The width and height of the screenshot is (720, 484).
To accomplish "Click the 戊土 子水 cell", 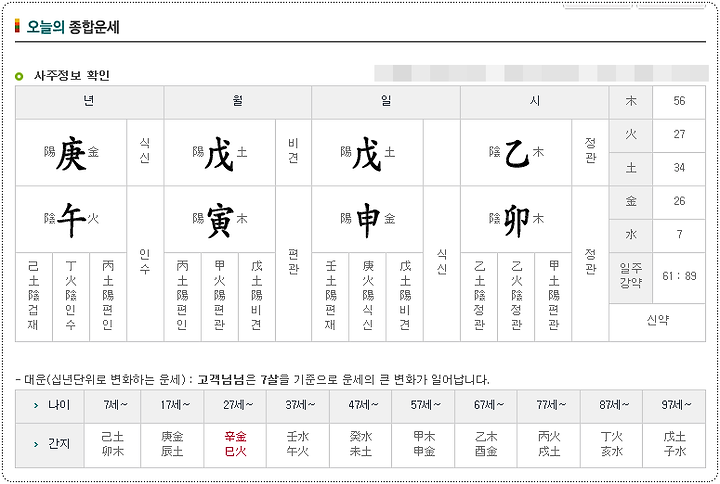I will click(675, 445).
